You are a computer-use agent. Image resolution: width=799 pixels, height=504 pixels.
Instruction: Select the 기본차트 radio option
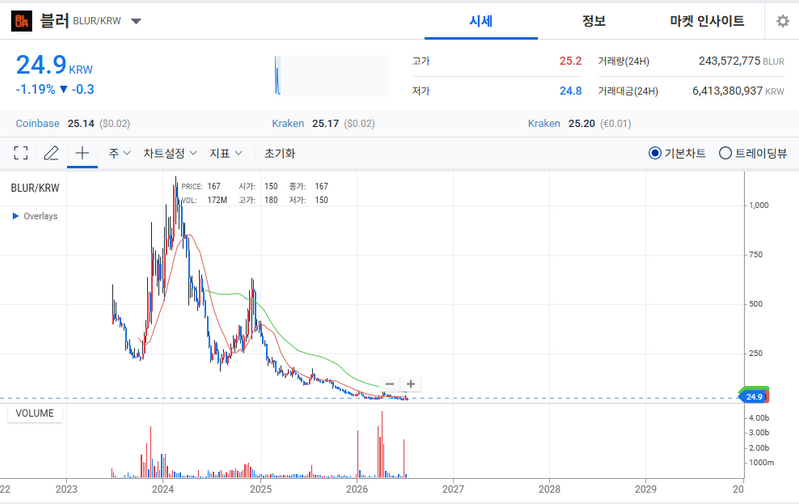[677, 153]
